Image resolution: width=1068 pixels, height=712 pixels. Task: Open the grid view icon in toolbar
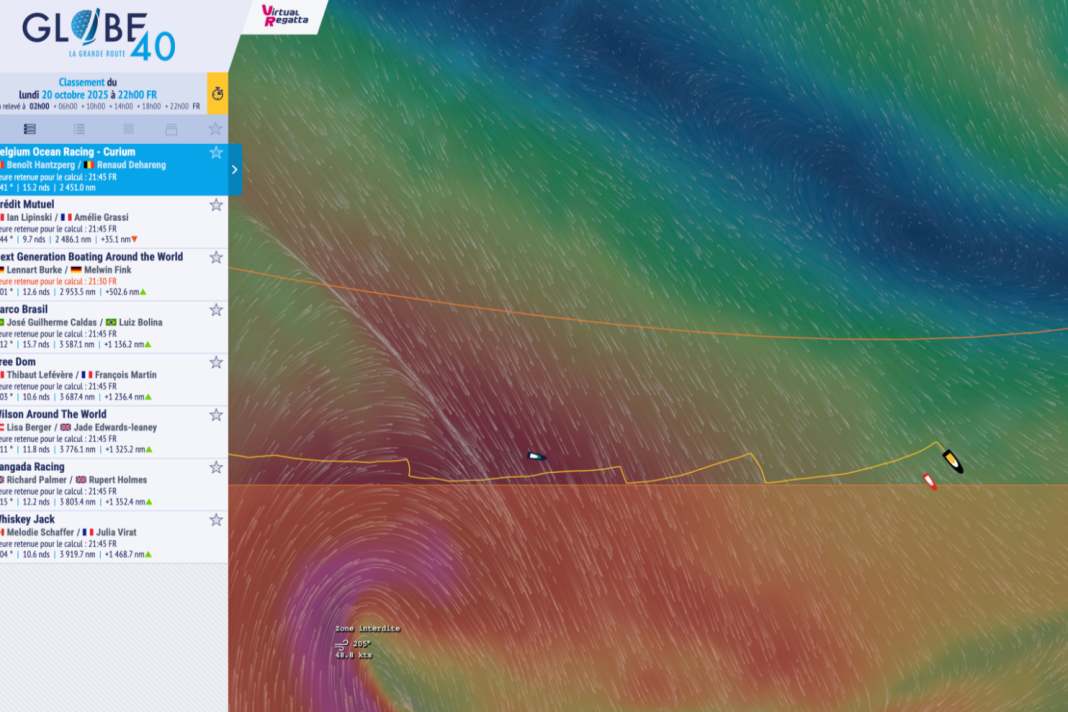pos(128,129)
